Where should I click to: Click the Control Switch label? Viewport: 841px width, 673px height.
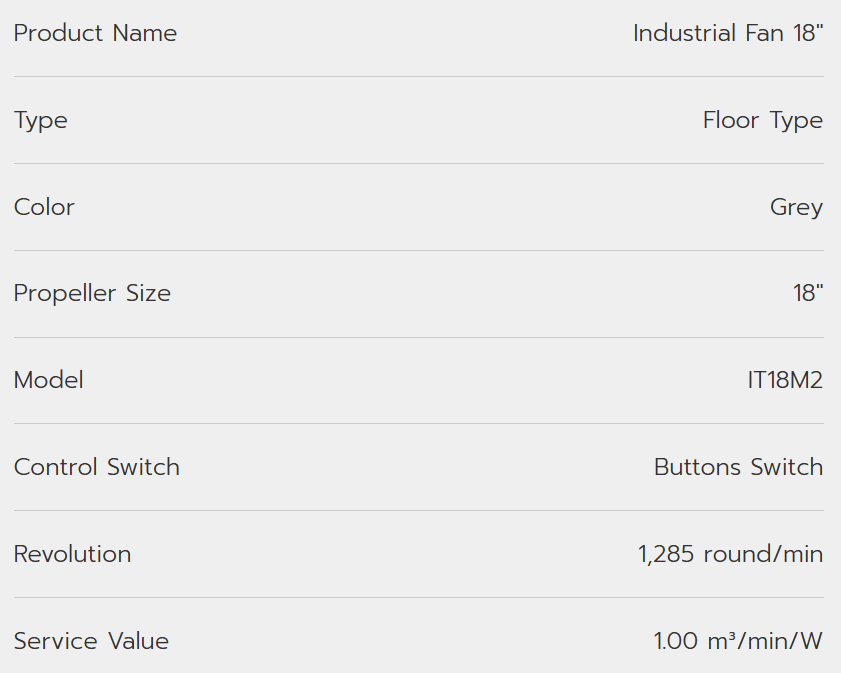(97, 467)
